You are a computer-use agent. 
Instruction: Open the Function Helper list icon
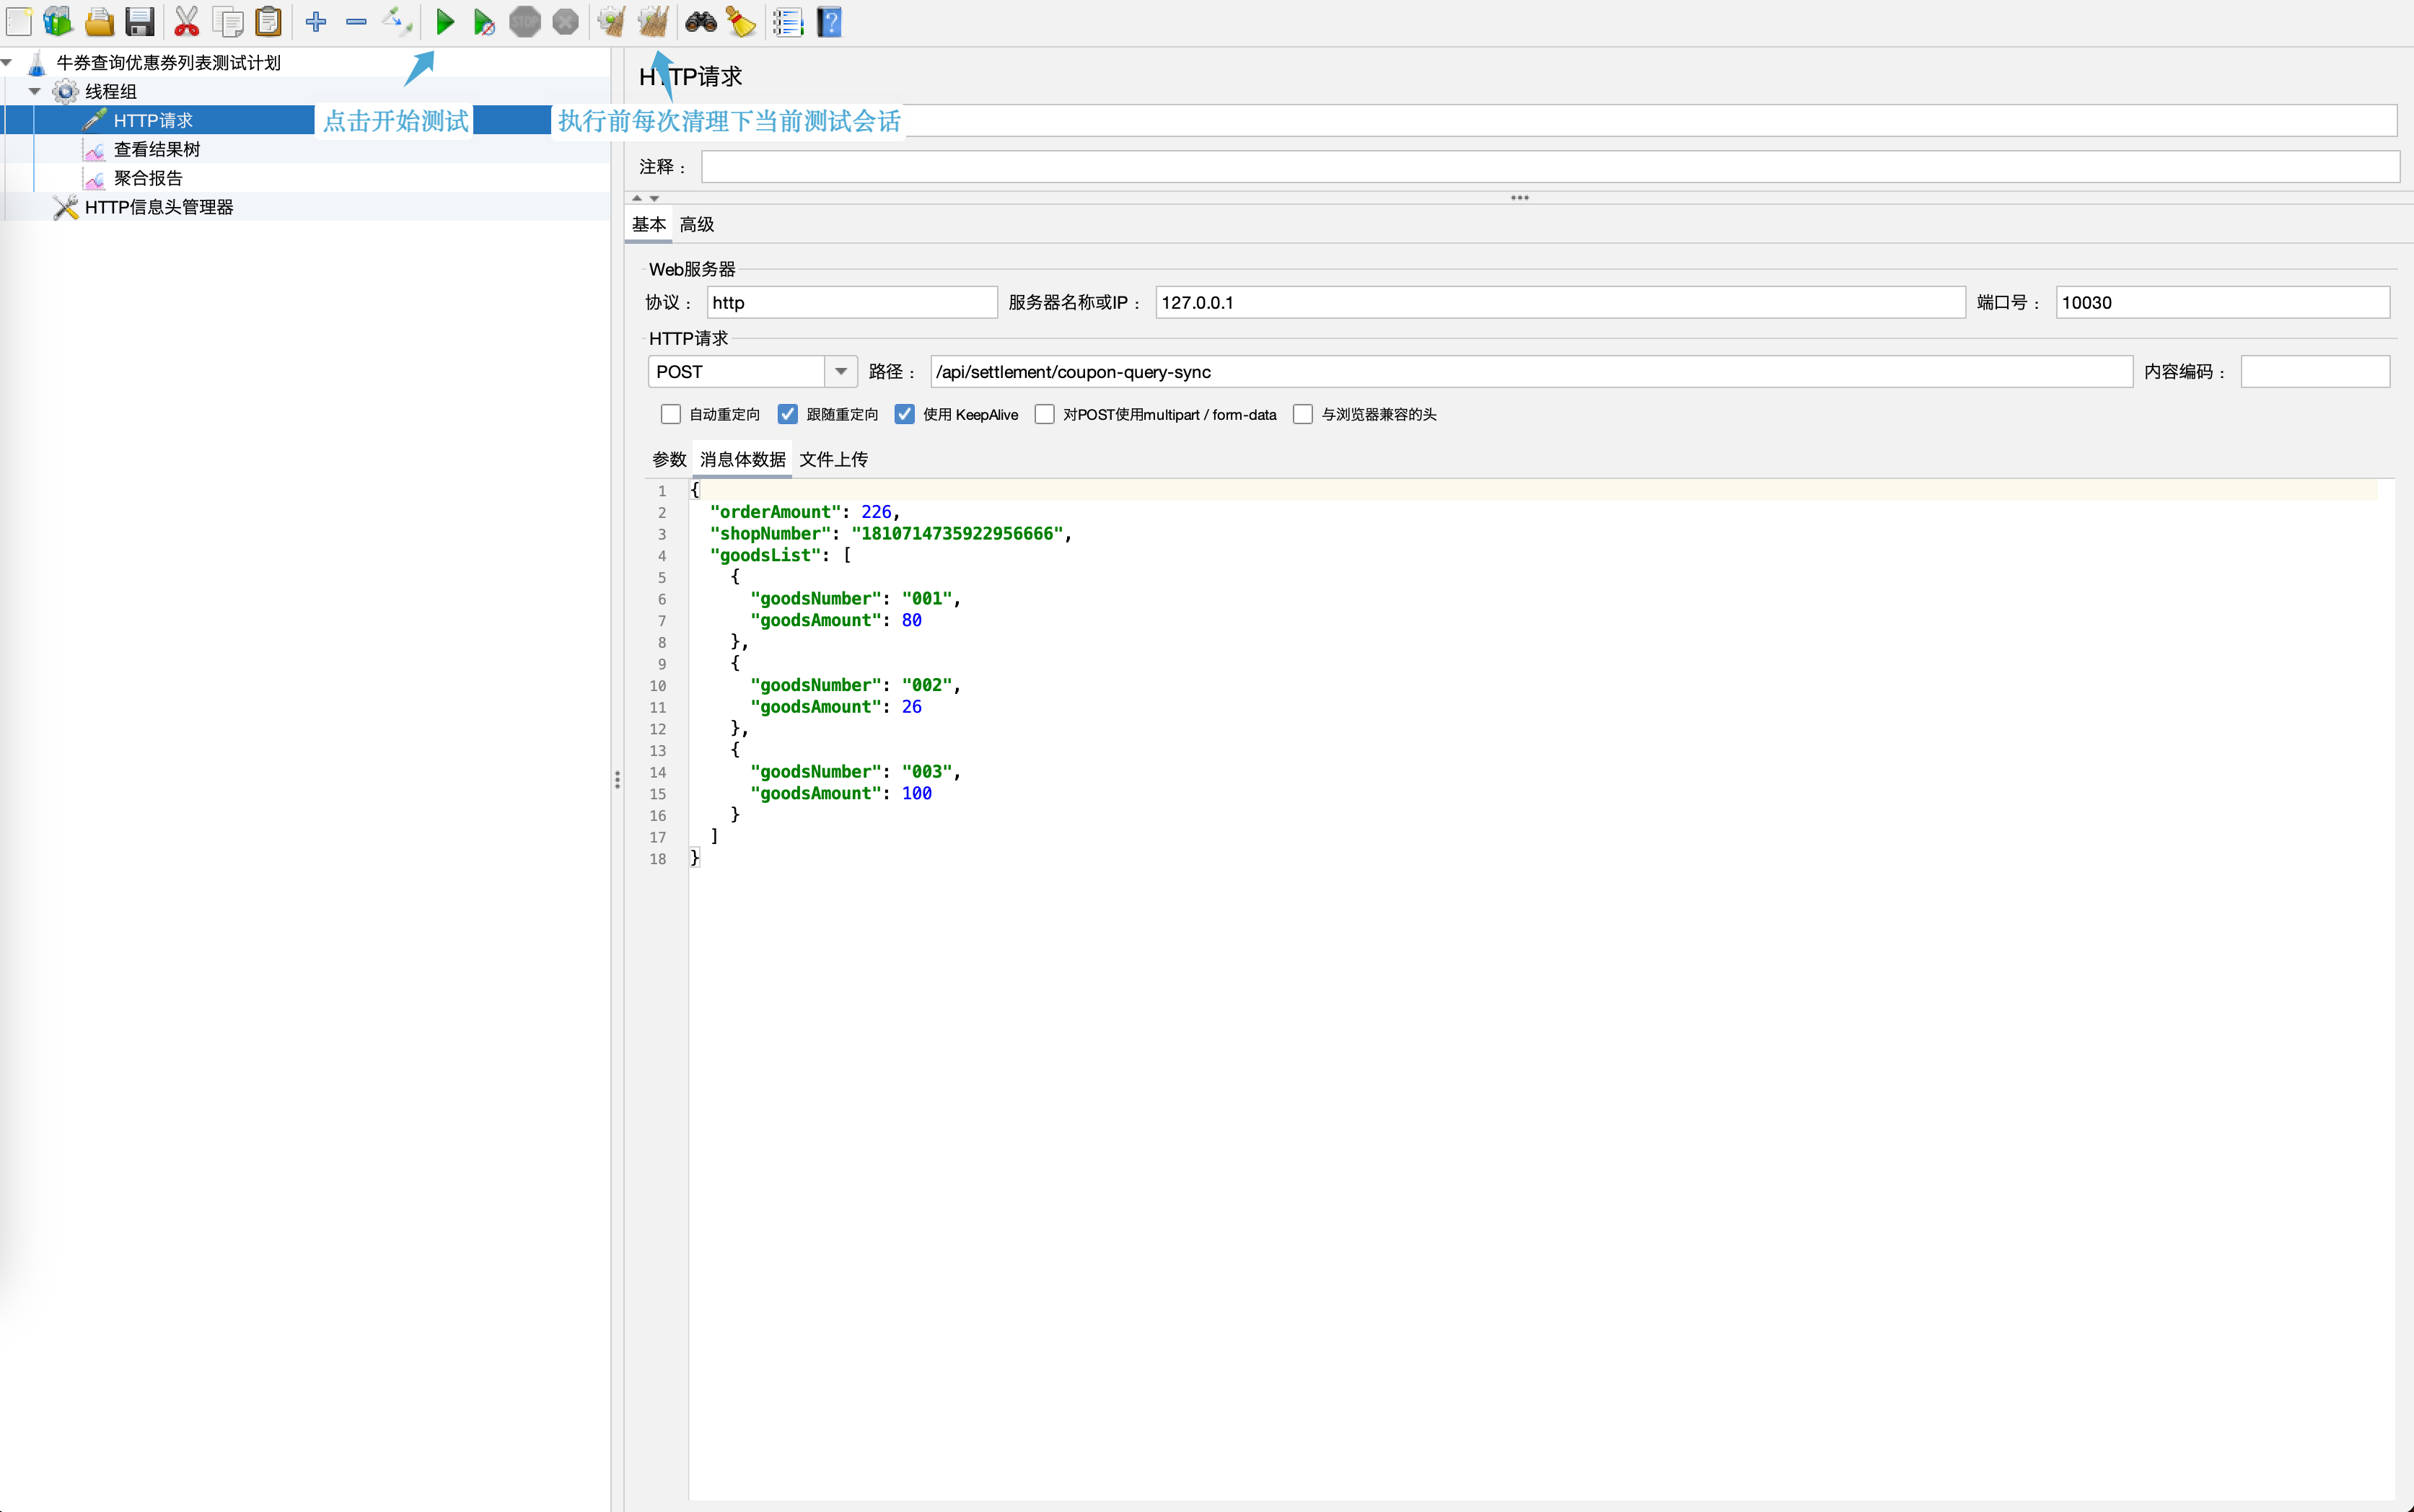788,21
